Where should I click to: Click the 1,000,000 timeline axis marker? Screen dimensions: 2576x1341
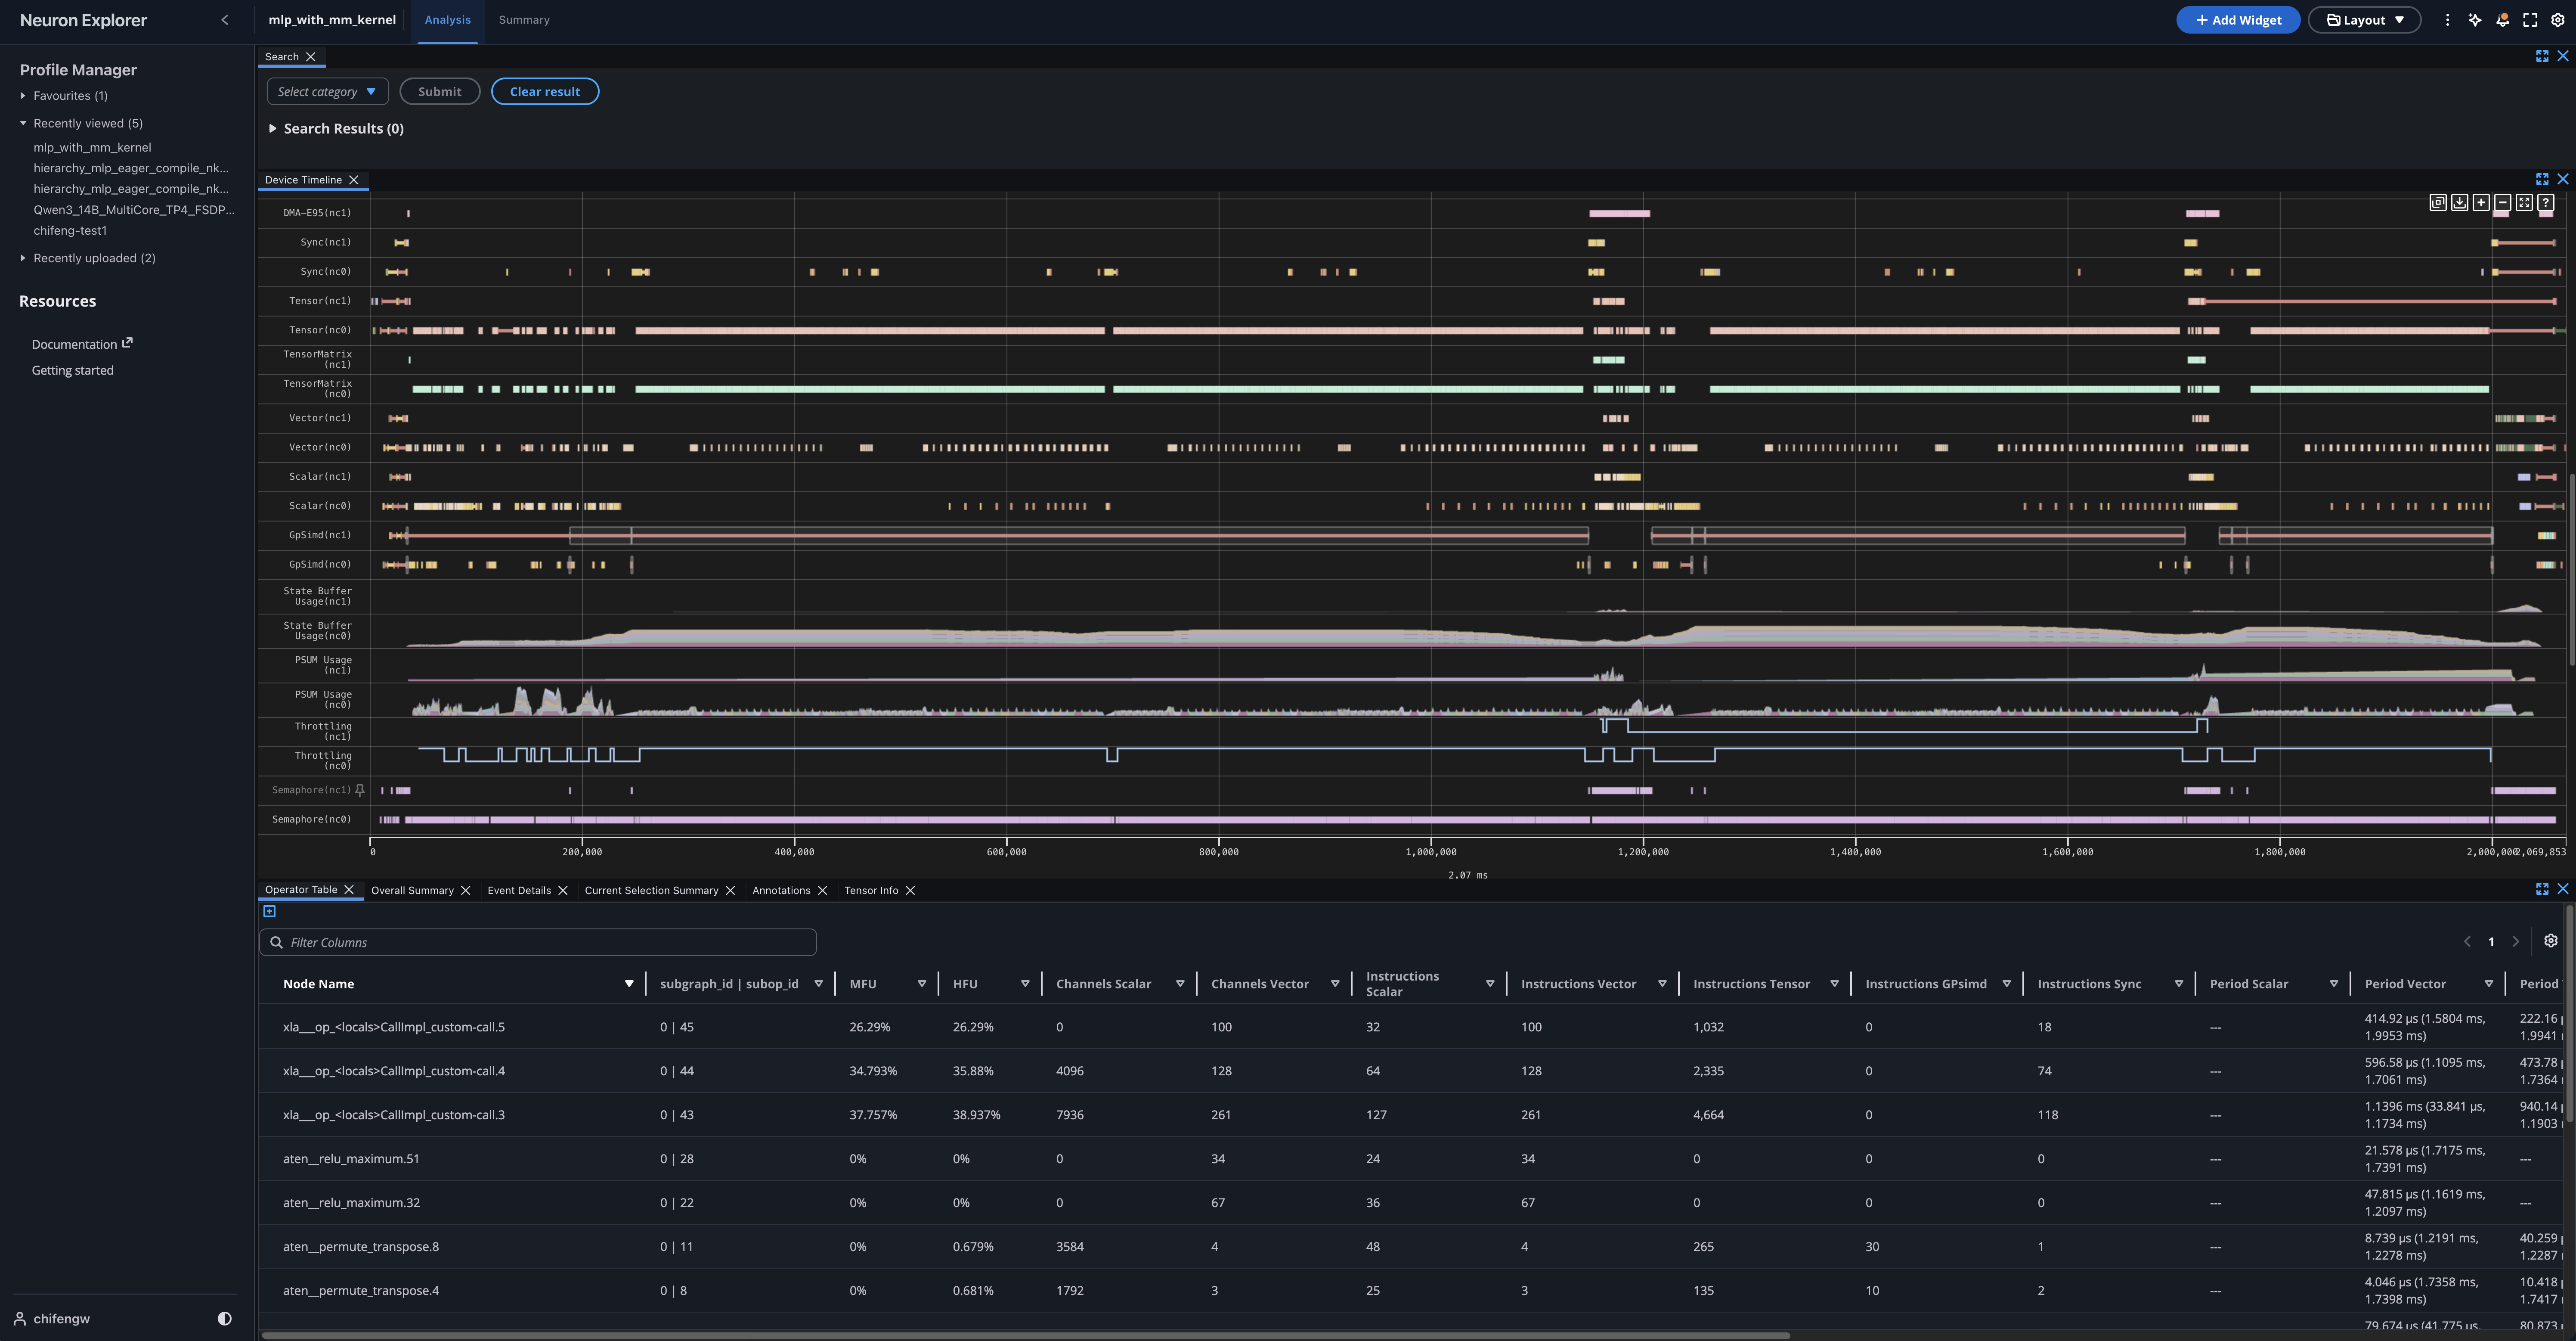click(1431, 852)
